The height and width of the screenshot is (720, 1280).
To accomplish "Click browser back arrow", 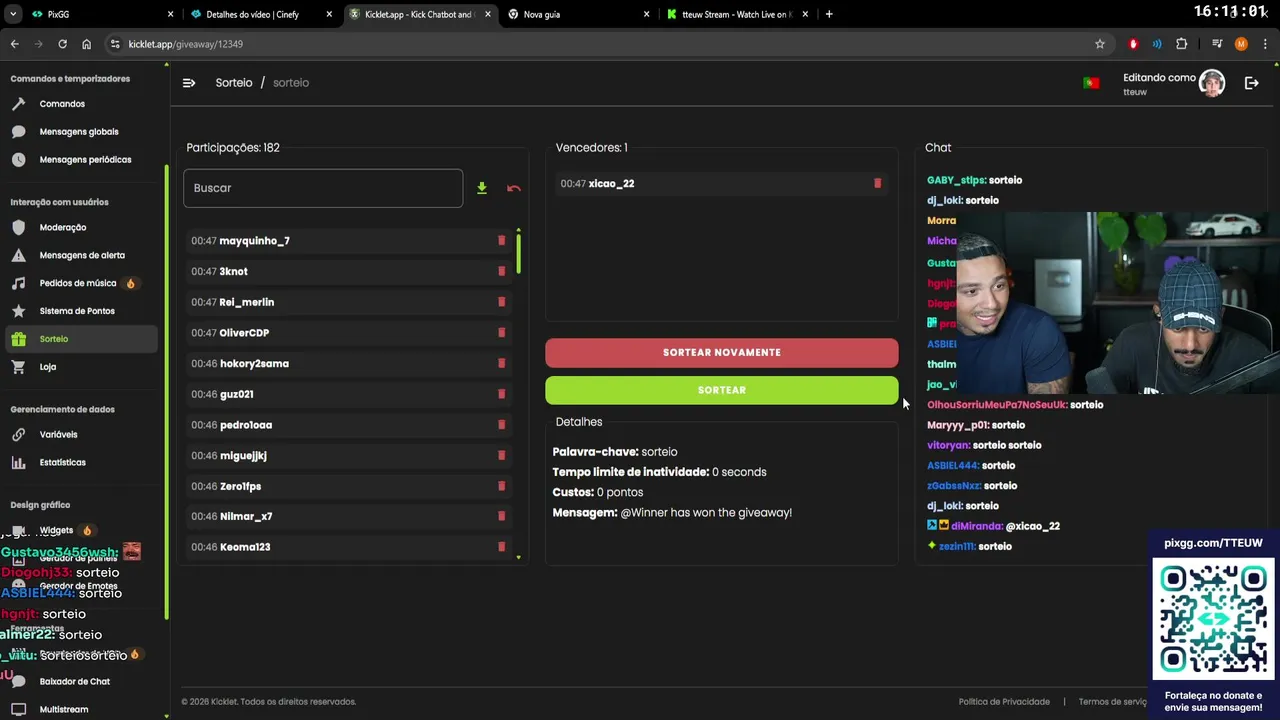I will click(14, 44).
